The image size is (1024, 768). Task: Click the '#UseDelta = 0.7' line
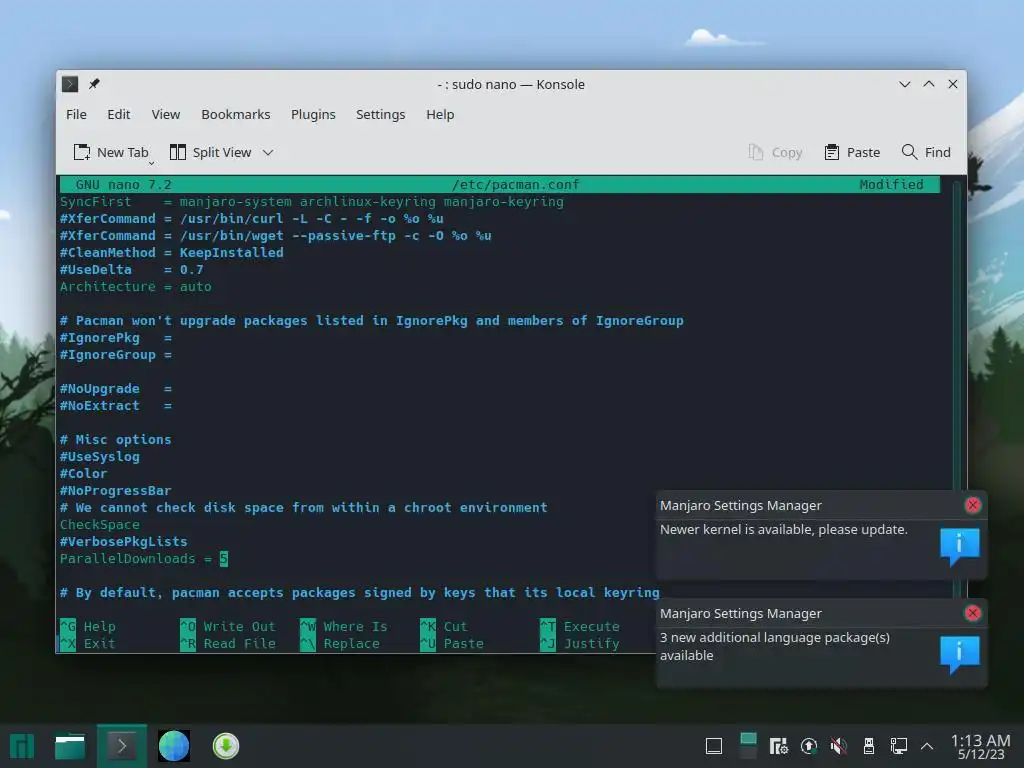click(131, 270)
